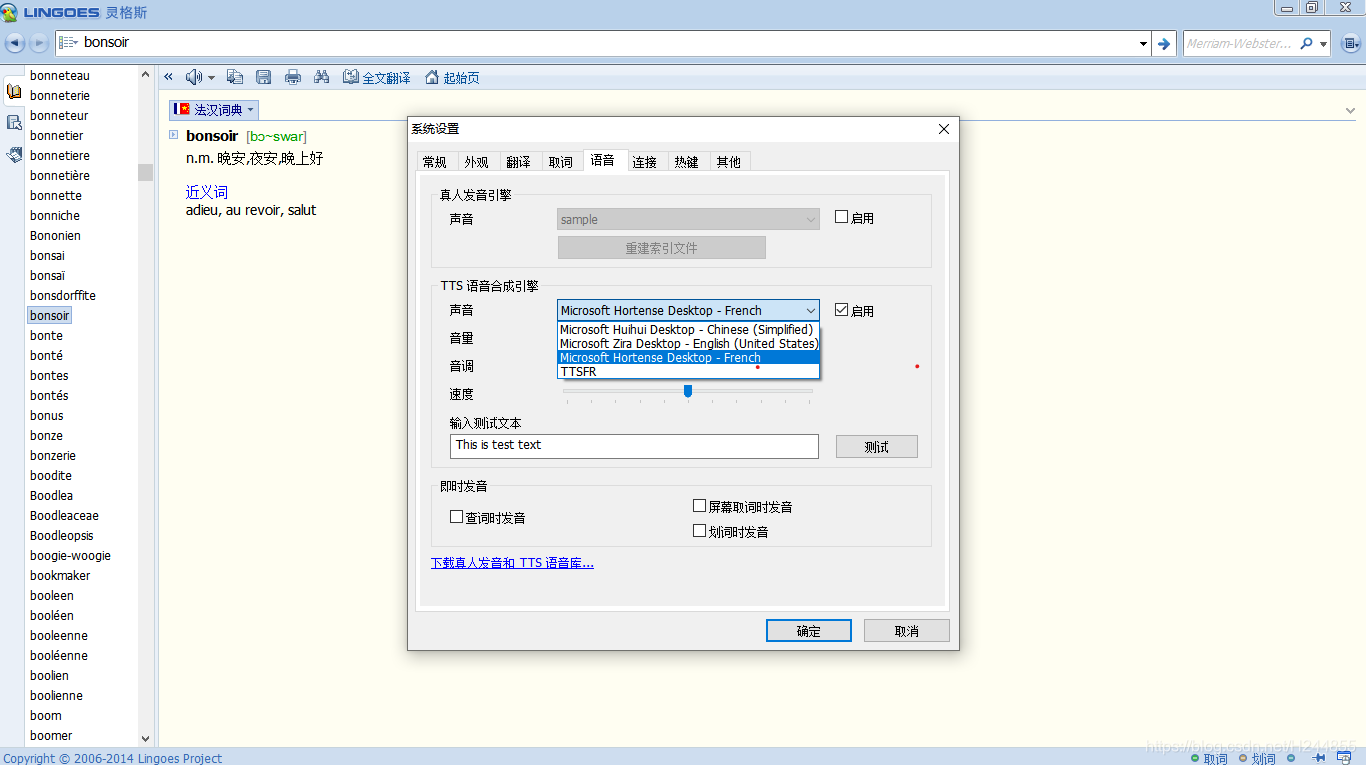This screenshot has height=765, width=1366.
Task: Check the 划词时发音 option
Action: point(699,530)
